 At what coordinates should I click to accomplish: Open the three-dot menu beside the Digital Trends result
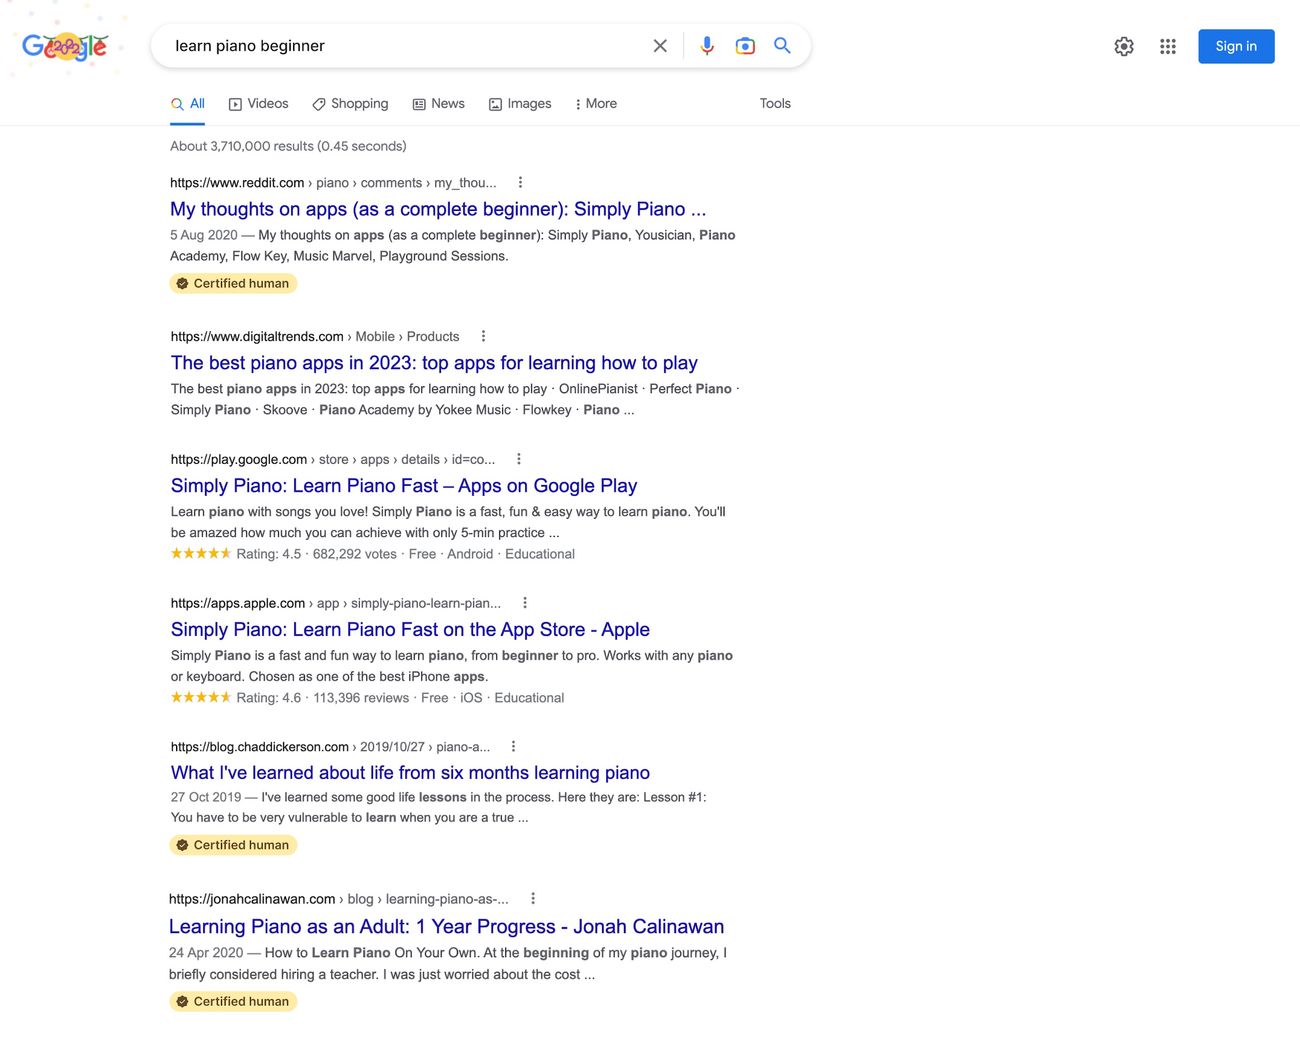(x=483, y=336)
